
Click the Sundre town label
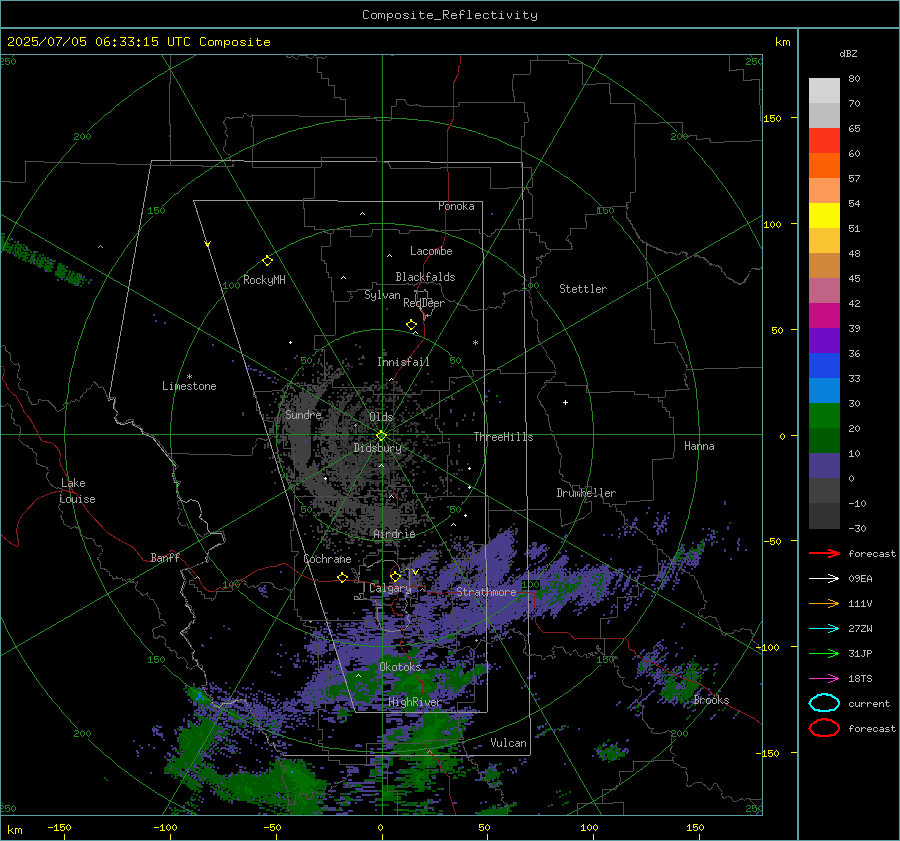pos(303,414)
